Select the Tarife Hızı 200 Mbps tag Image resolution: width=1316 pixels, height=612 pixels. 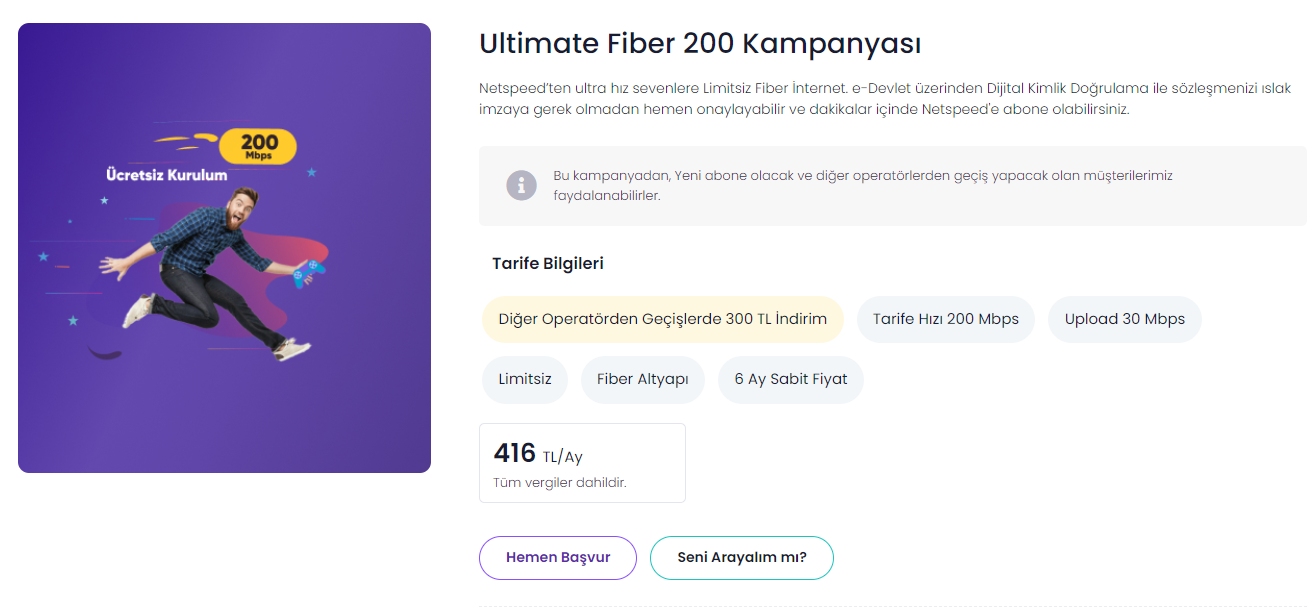(945, 320)
